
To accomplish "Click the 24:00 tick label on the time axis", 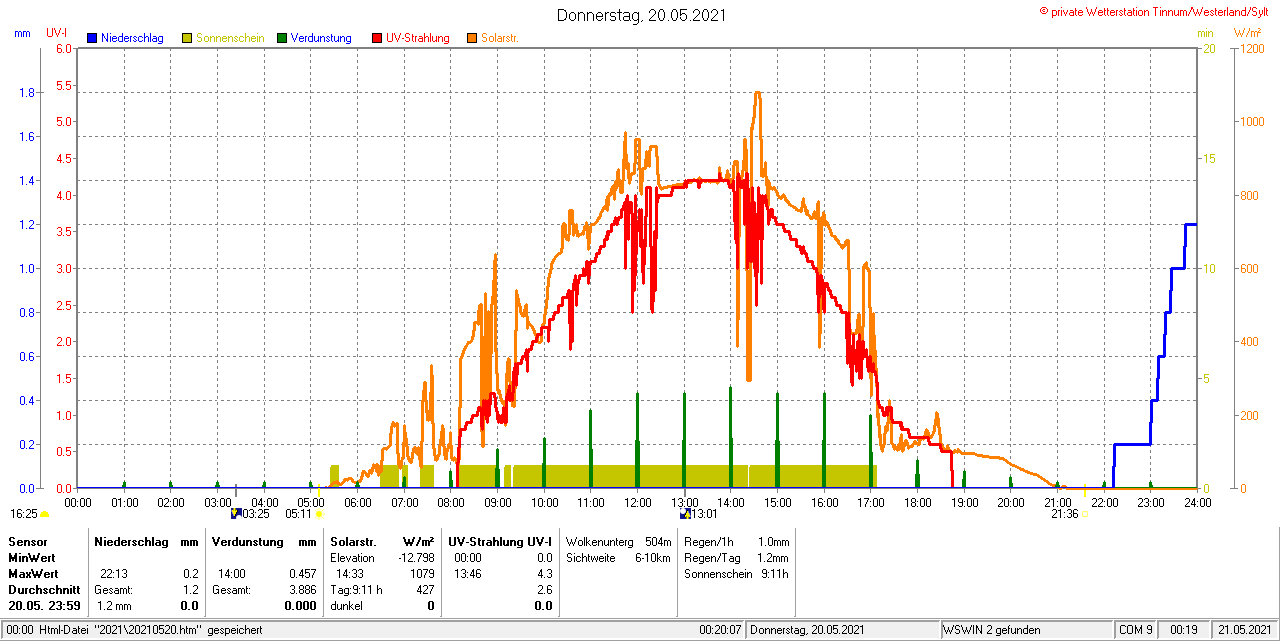I will 1197,502.
